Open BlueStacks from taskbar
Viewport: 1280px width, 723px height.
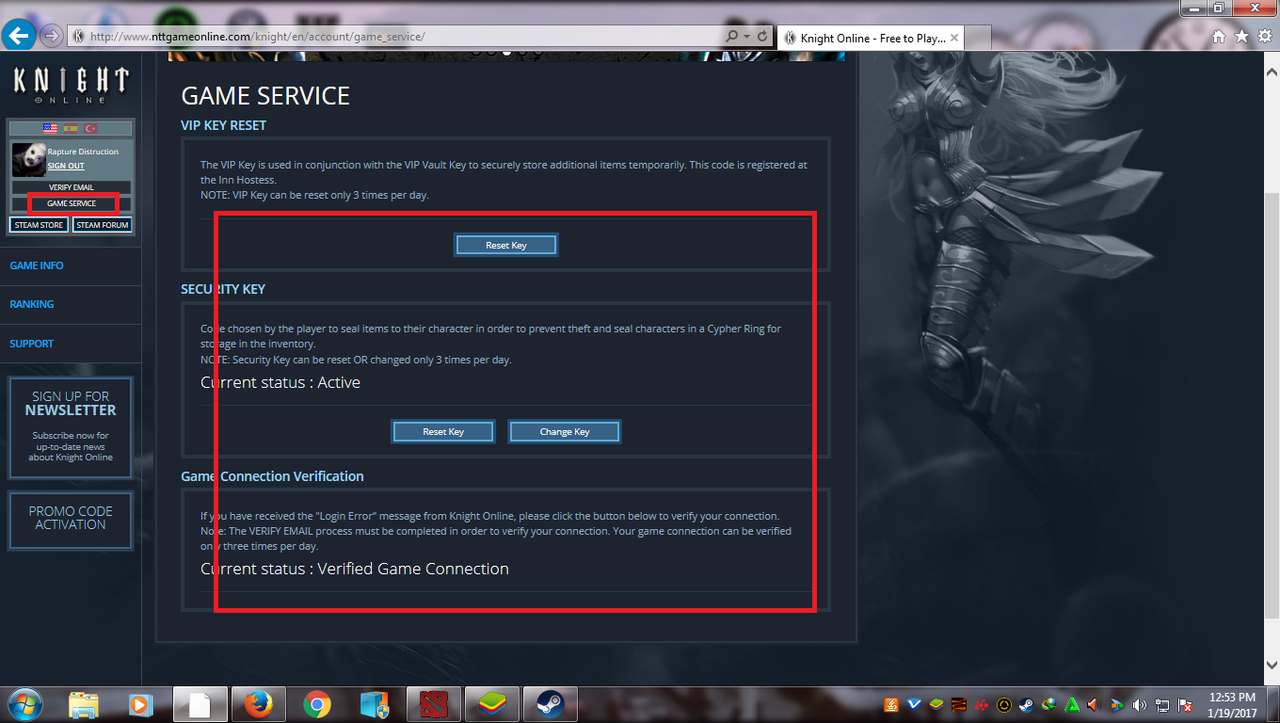[x=490, y=705]
